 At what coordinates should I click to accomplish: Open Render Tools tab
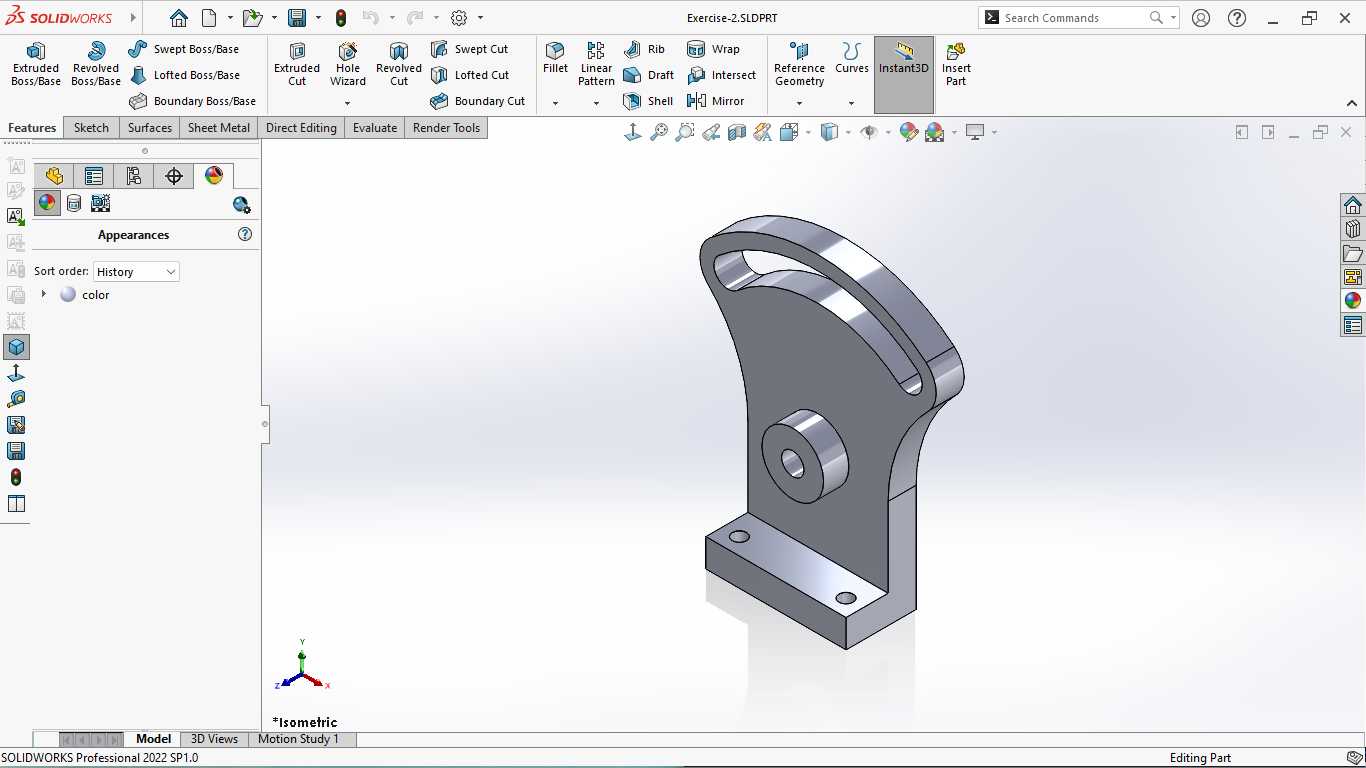(x=447, y=128)
